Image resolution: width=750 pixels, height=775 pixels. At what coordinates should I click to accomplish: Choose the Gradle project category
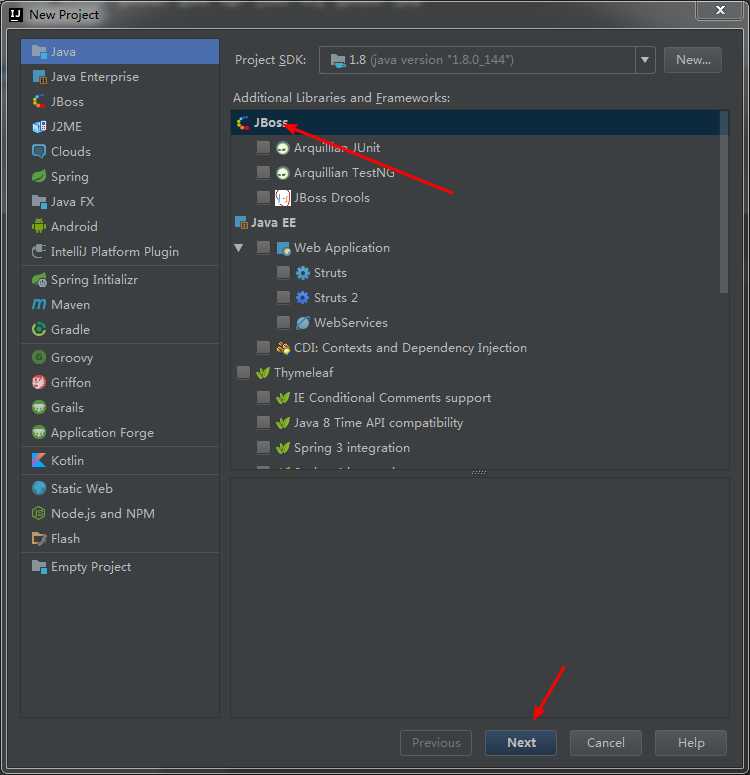coord(120,329)
